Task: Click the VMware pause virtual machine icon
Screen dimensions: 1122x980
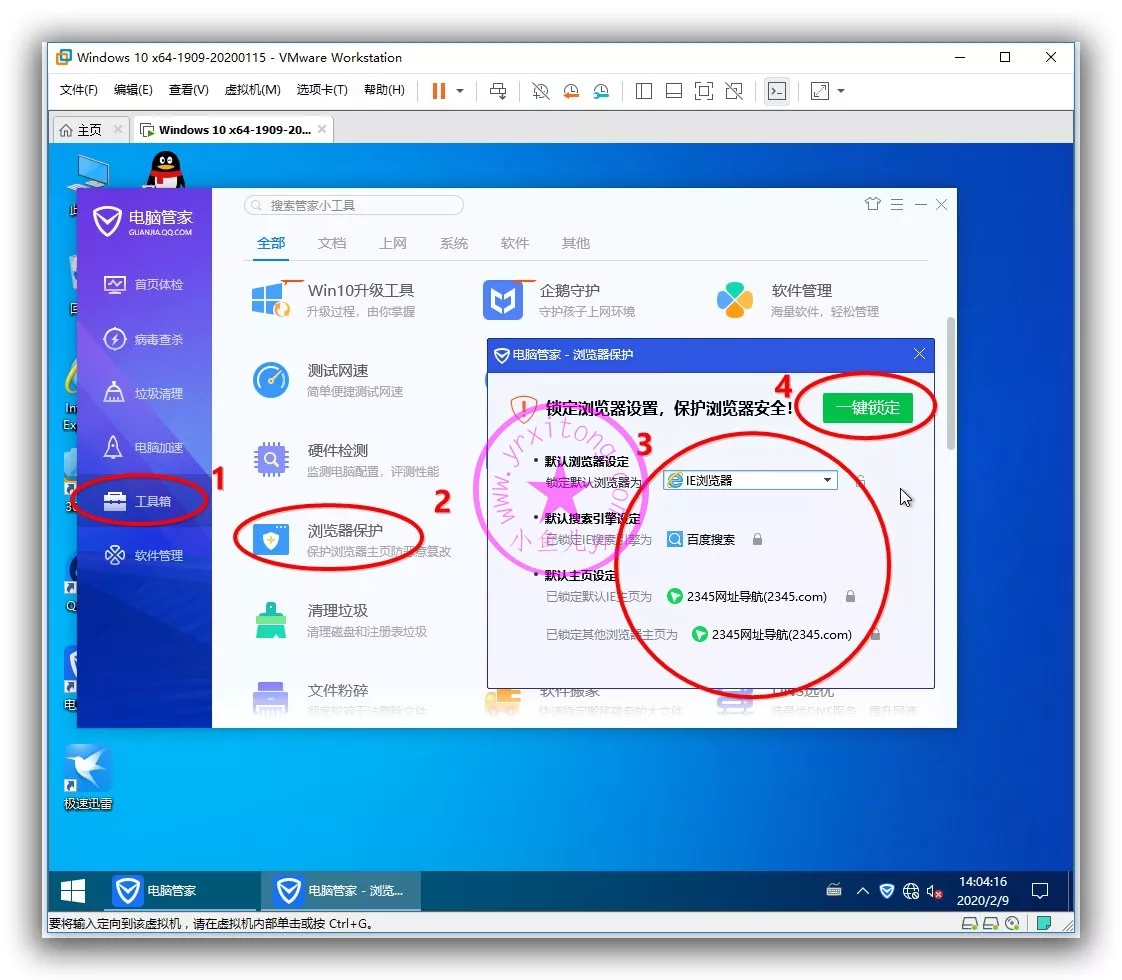Action: [438, 91]
